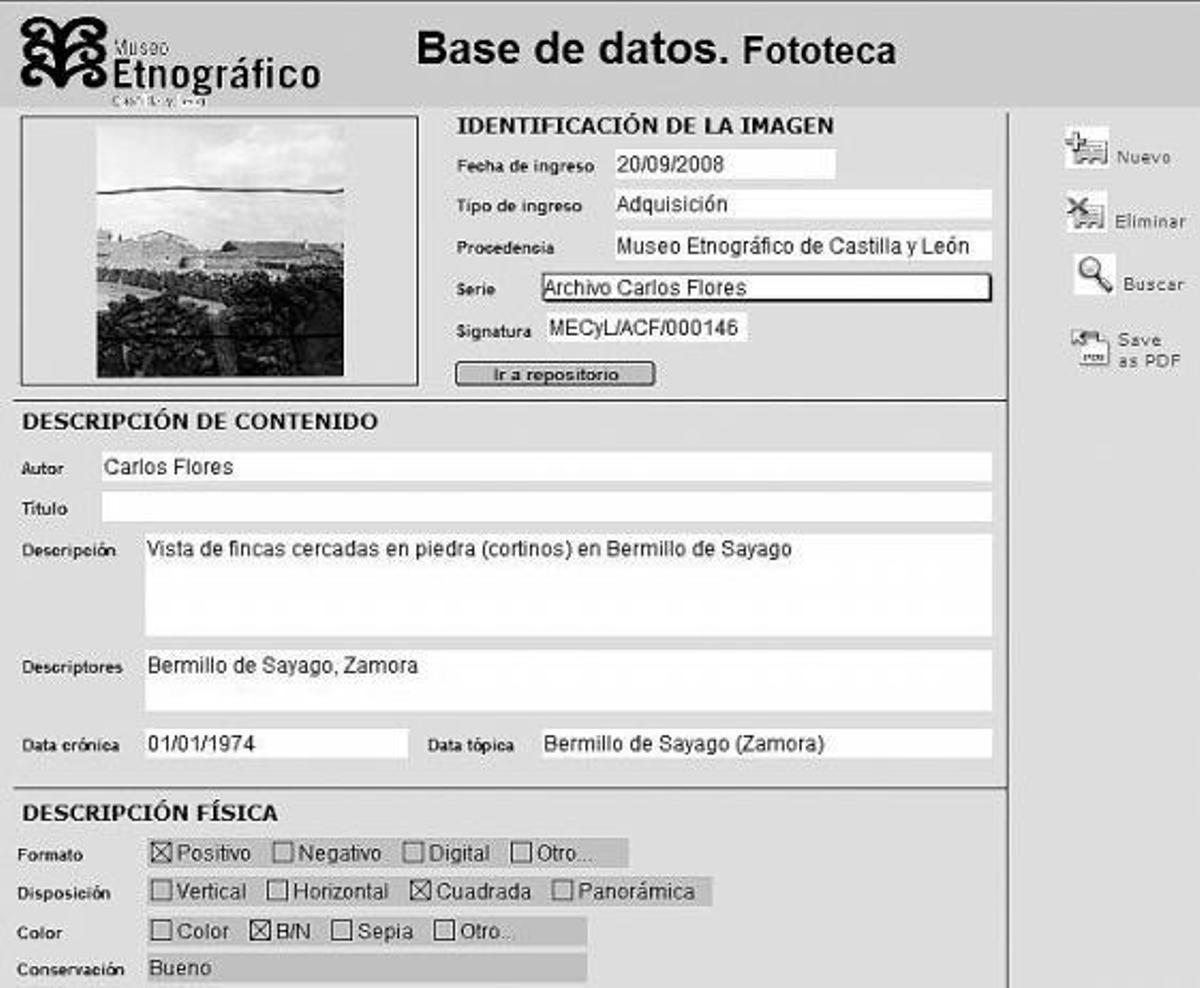Check the Digital format checkbox
The height and width of the screenshot is (988, 1200).
(414, 853)
